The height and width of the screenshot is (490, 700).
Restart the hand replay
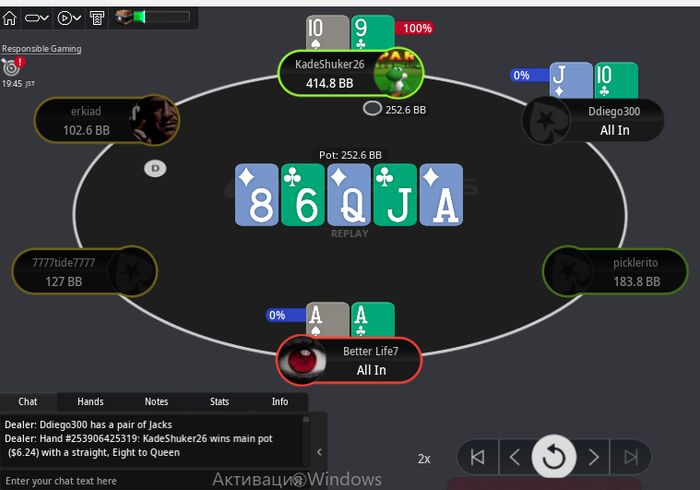(x=554, y=457)
